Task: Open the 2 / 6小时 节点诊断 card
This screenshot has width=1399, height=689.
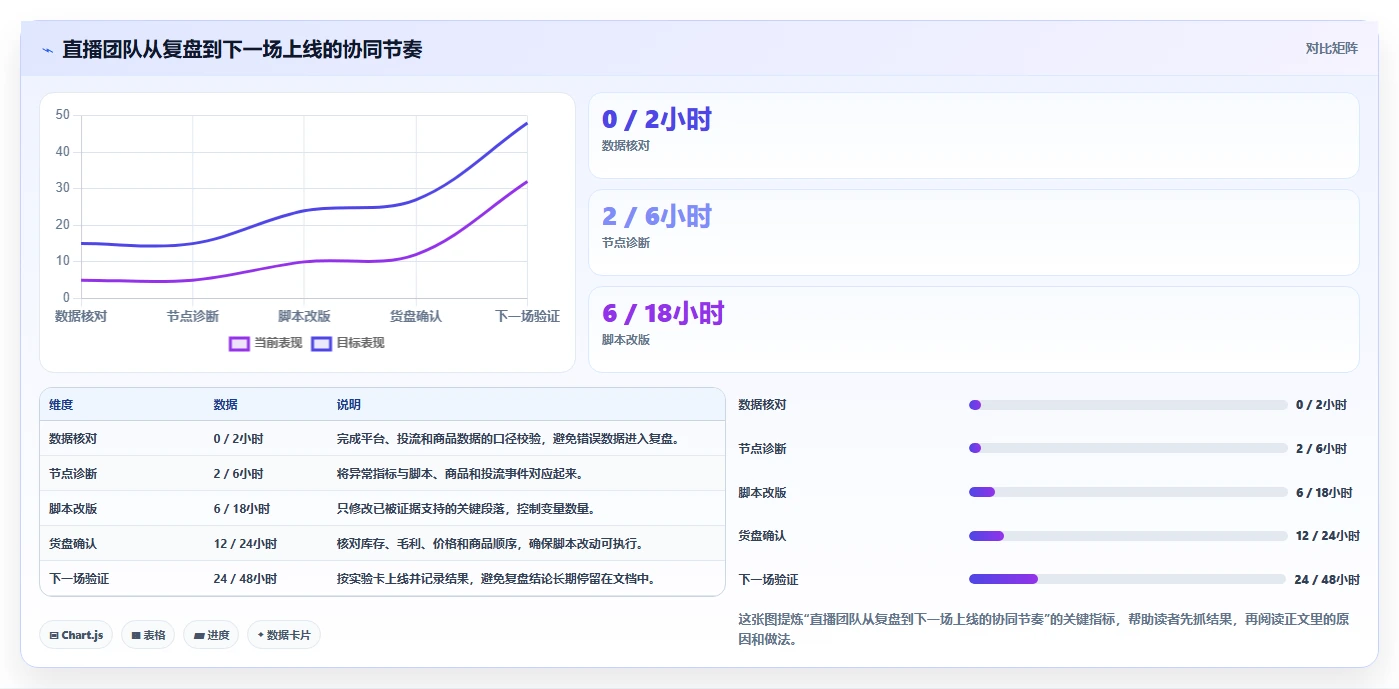Action: (973, 233)
